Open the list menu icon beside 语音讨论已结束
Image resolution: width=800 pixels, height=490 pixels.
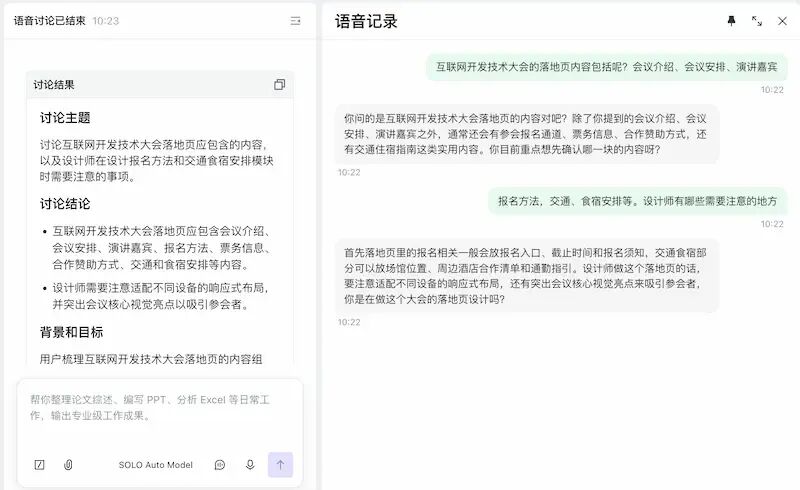[x=295, y=21]
